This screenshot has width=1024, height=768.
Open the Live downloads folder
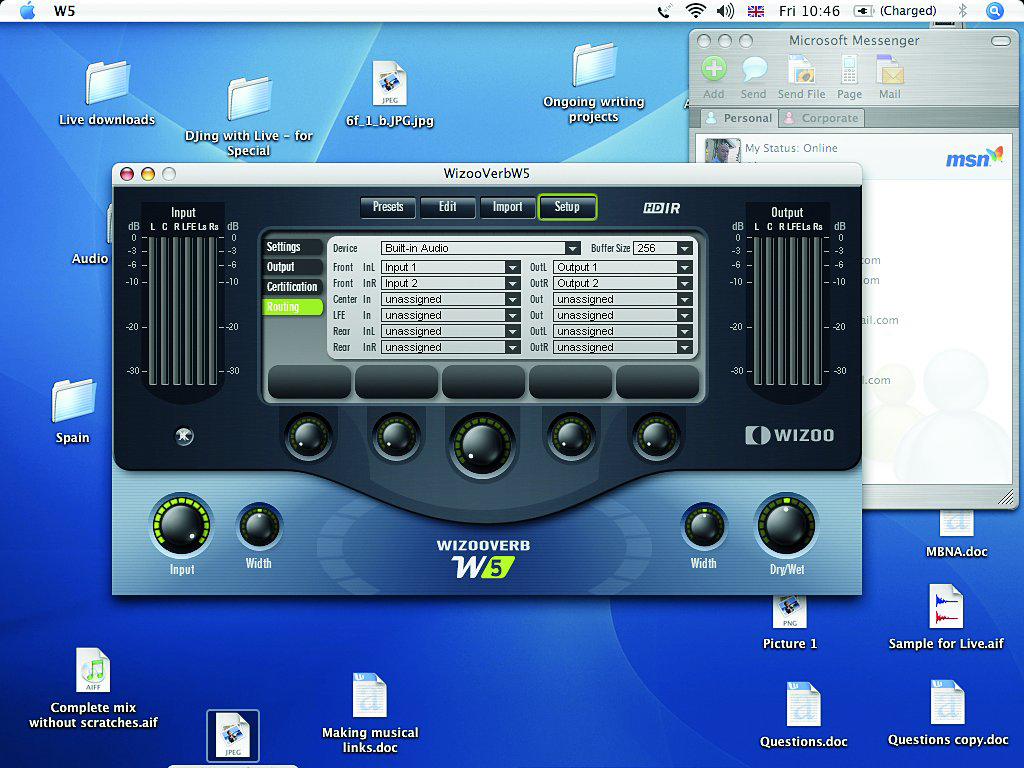(107, 84)
